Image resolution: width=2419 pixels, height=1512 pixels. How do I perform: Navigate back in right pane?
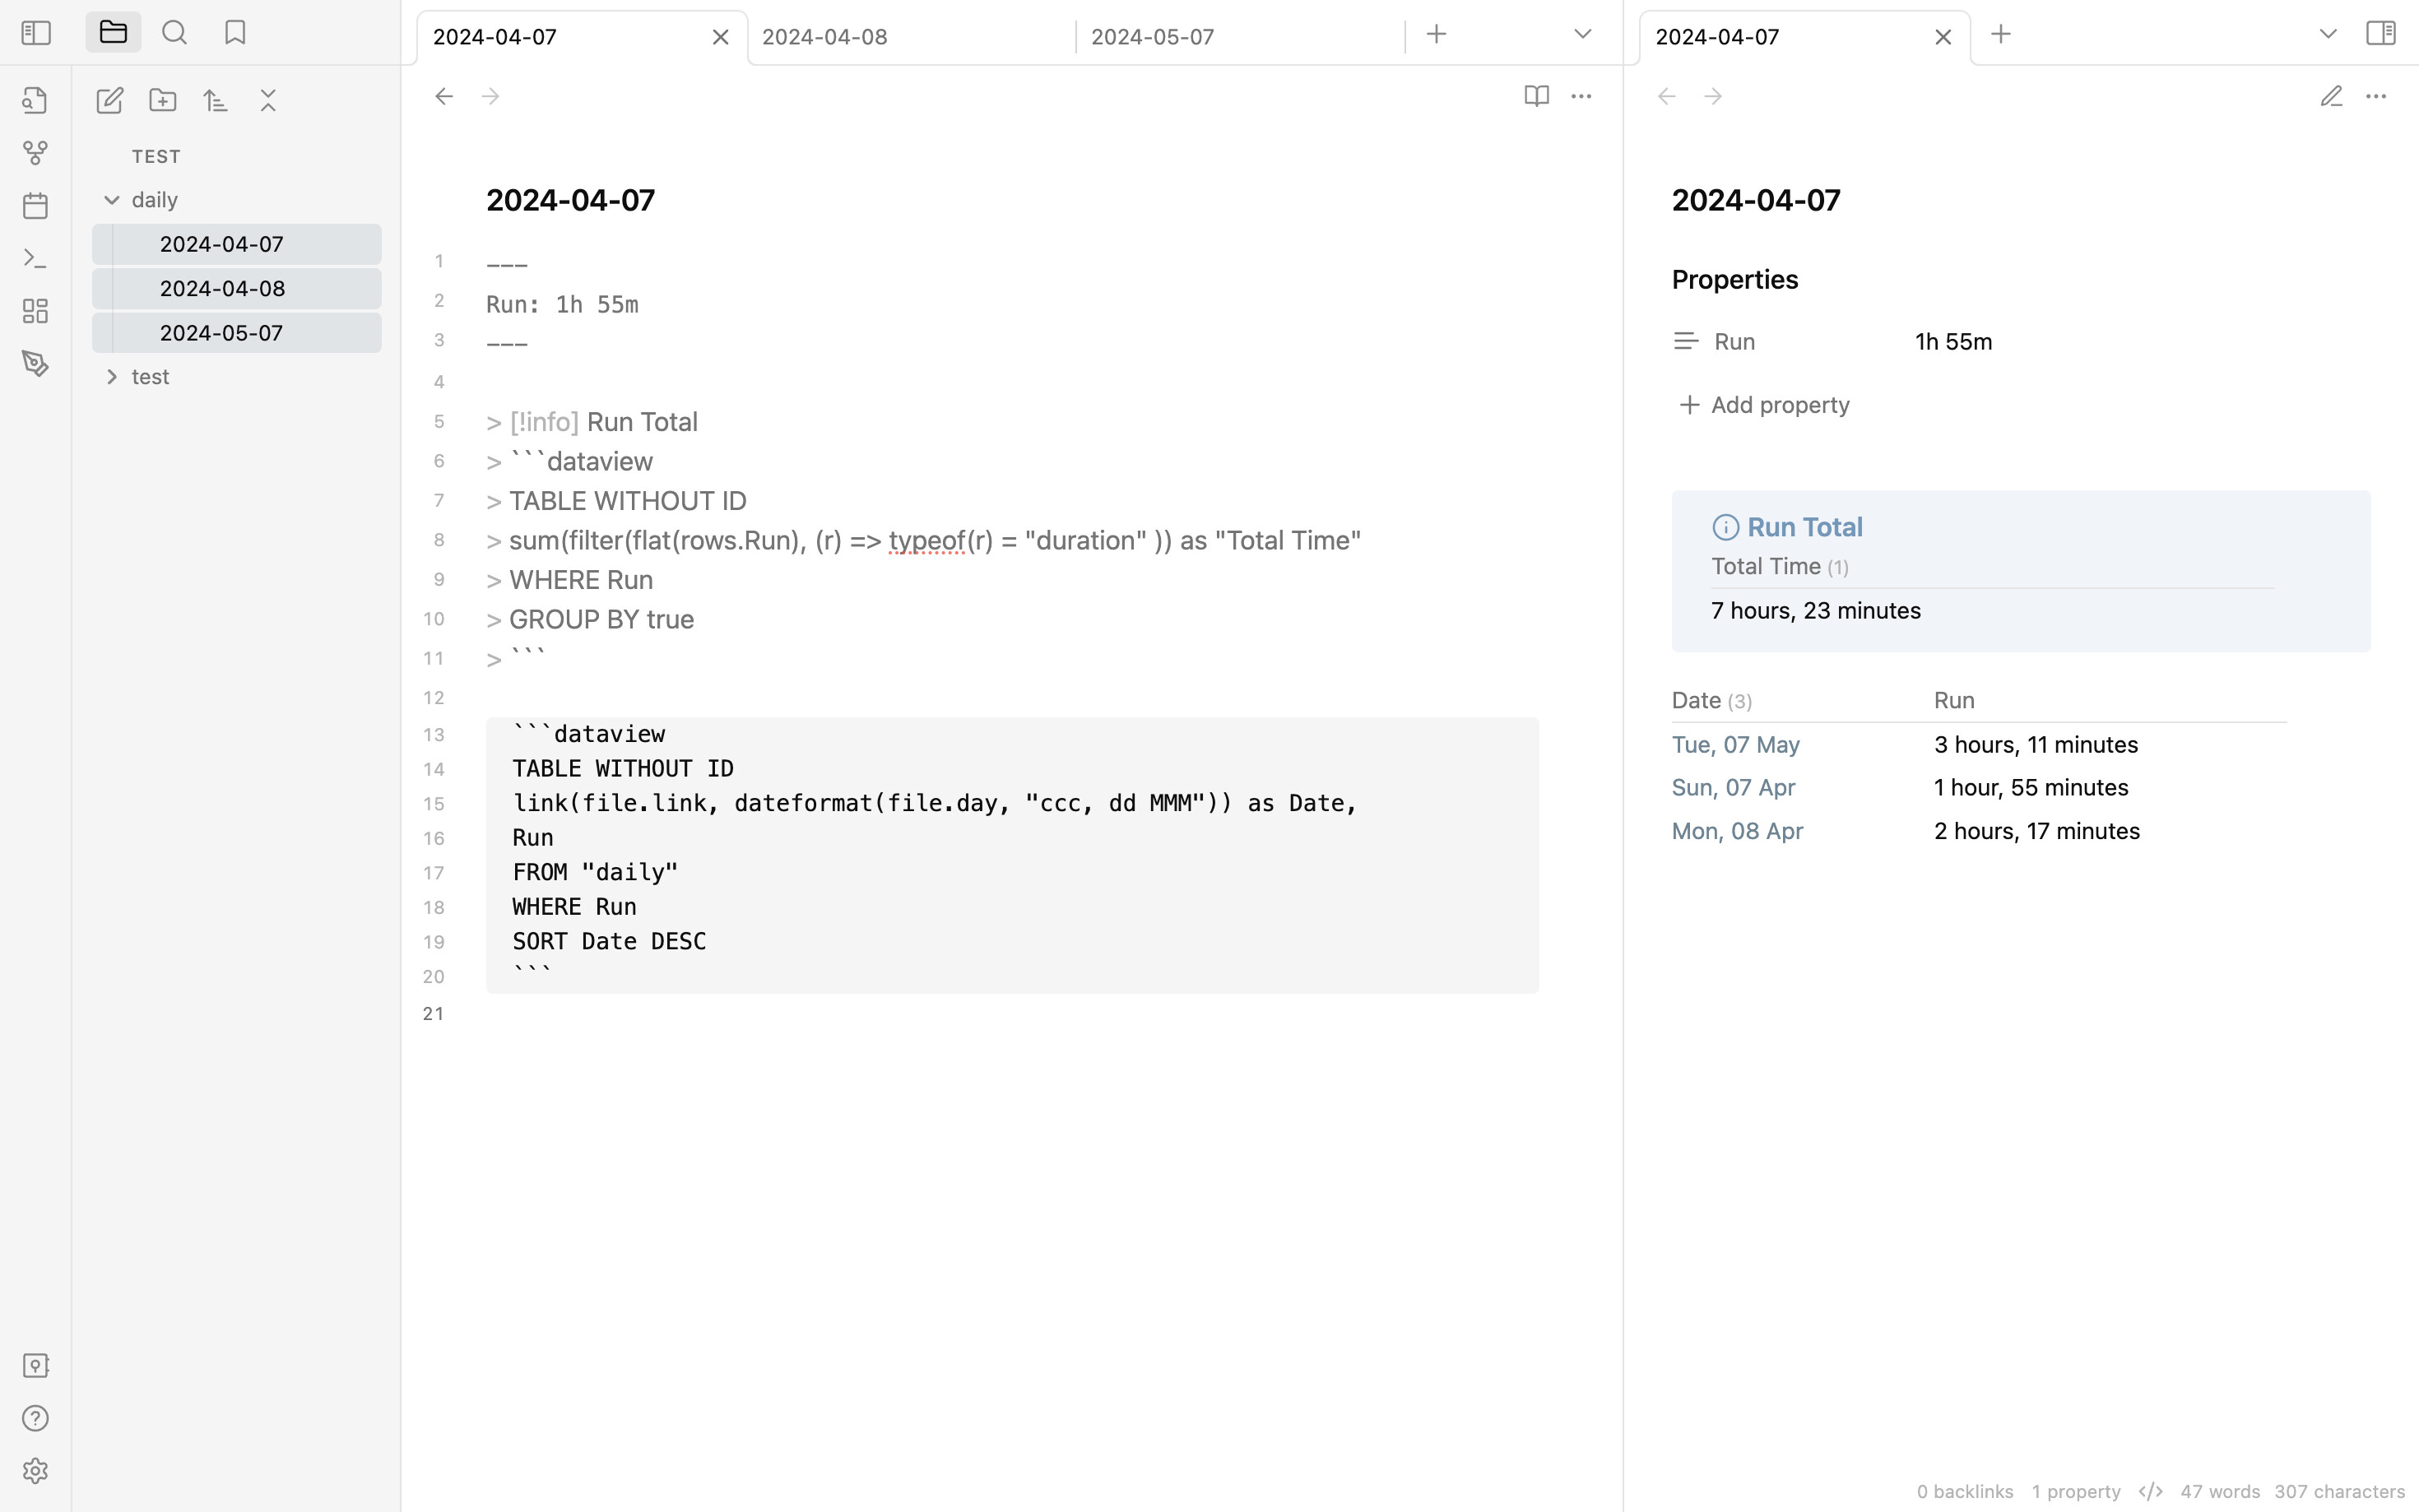coord(1667,97)
